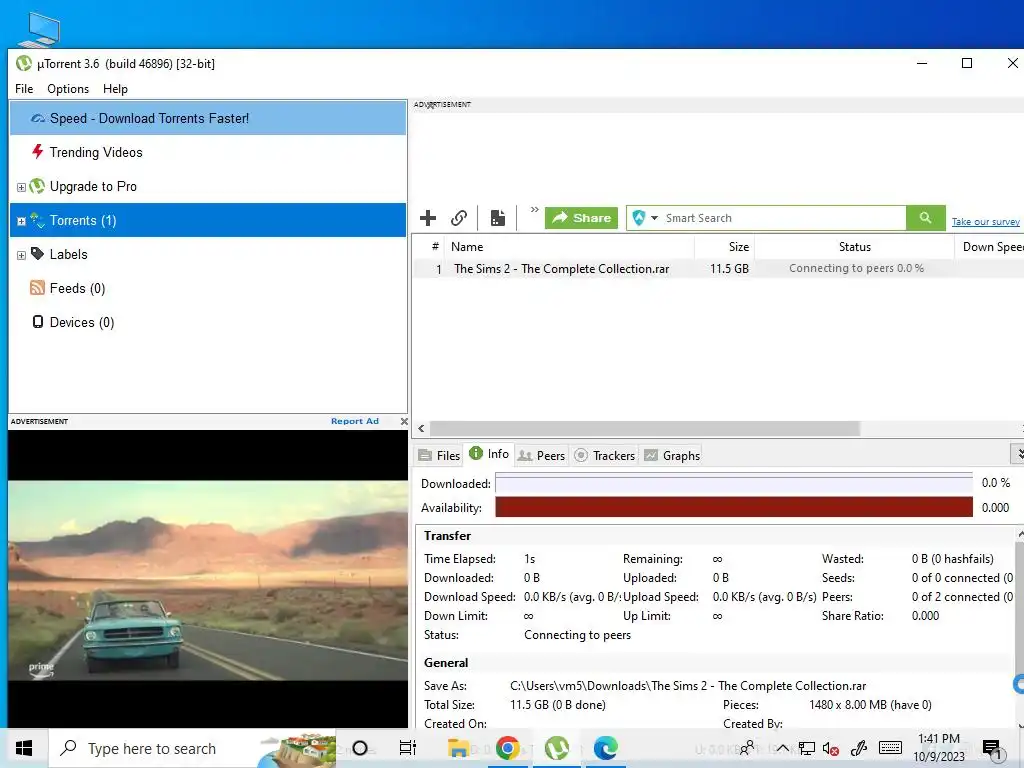Click the Trending Videos lightning icon
The width and height of the screenshot is (1024, 768).
(37, 152)
